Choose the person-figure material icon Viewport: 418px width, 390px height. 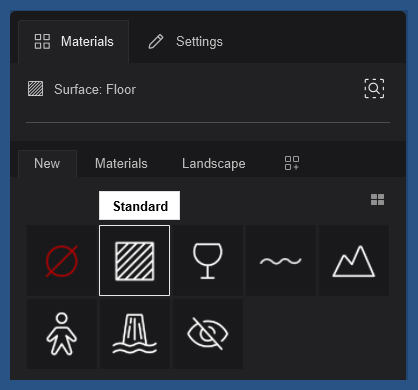pos(62,334)
